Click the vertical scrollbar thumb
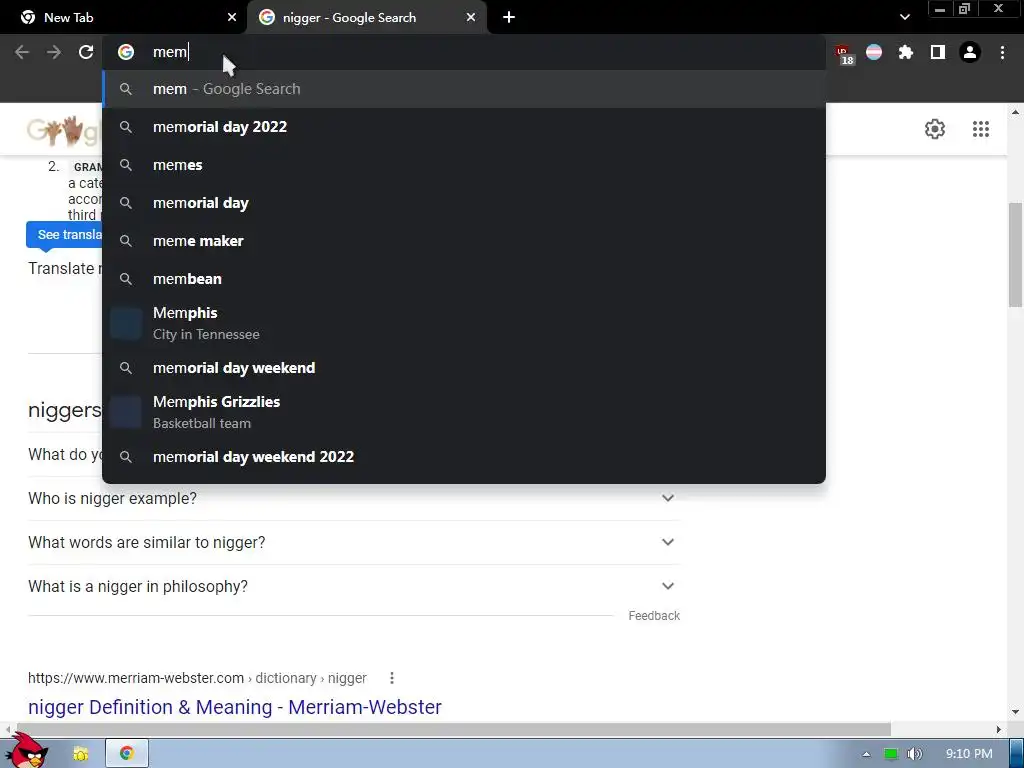The height and width of the screenshot is (768, 1024). coord(1015,255)
